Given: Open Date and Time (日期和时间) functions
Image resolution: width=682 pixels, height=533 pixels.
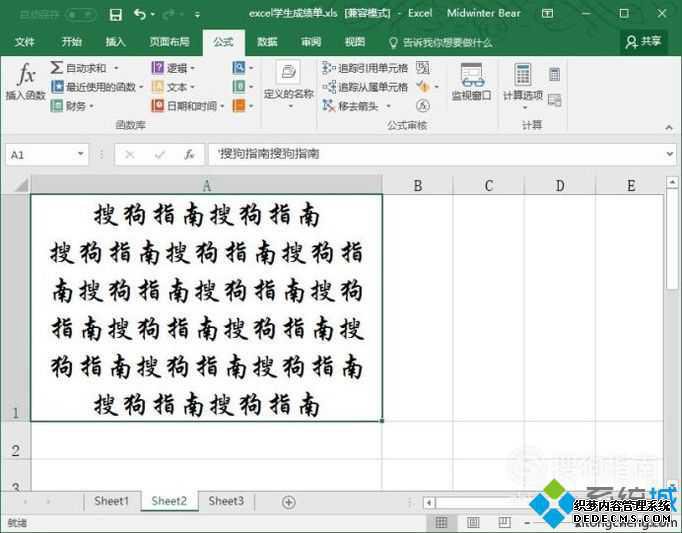Looking at the screenshot, I should (184, 106).
